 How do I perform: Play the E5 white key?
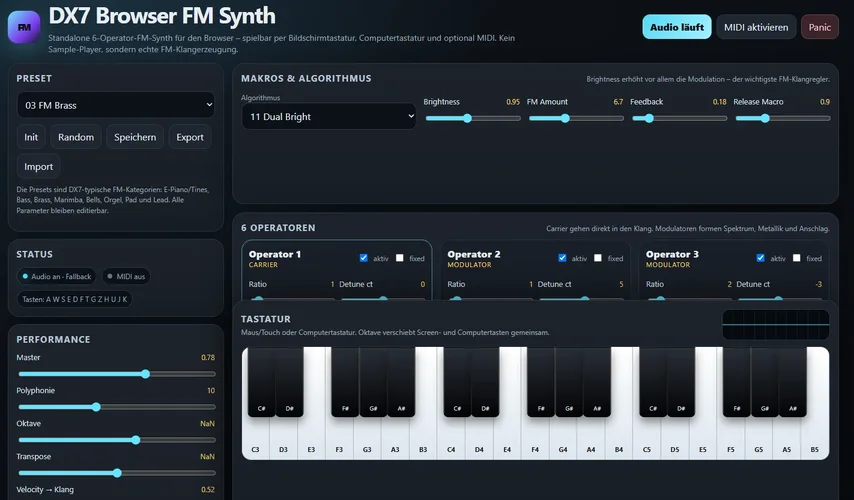click(x=703, y=438)
